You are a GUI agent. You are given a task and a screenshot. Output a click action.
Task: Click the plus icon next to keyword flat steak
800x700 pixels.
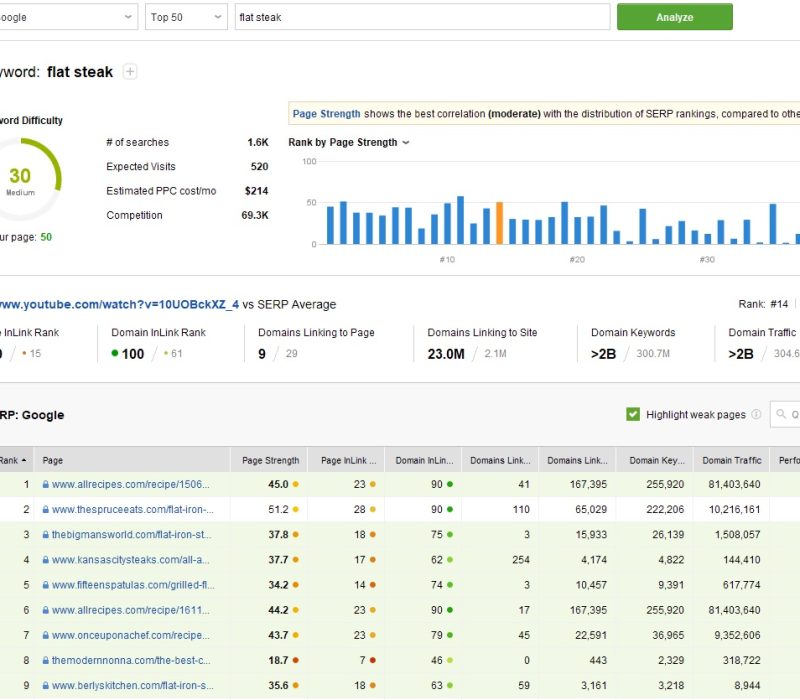(130, 71)
